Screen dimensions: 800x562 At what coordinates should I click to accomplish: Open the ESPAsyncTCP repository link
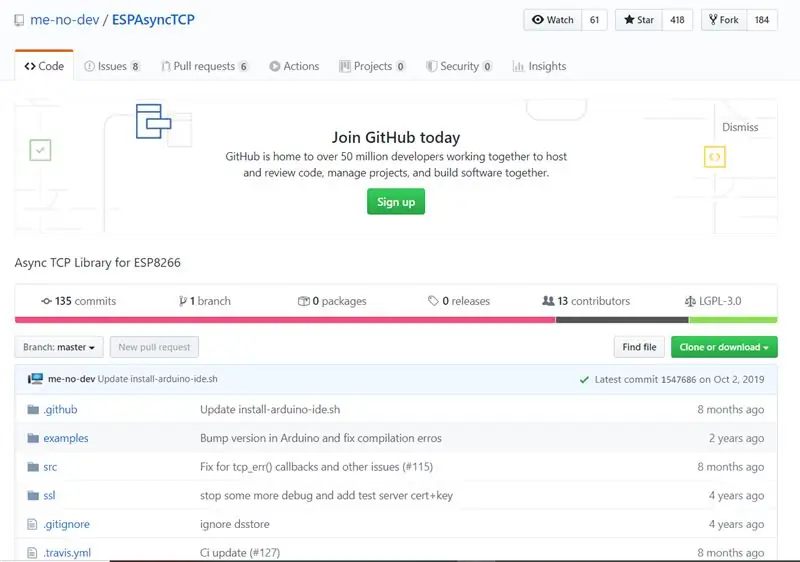point(153,20)
